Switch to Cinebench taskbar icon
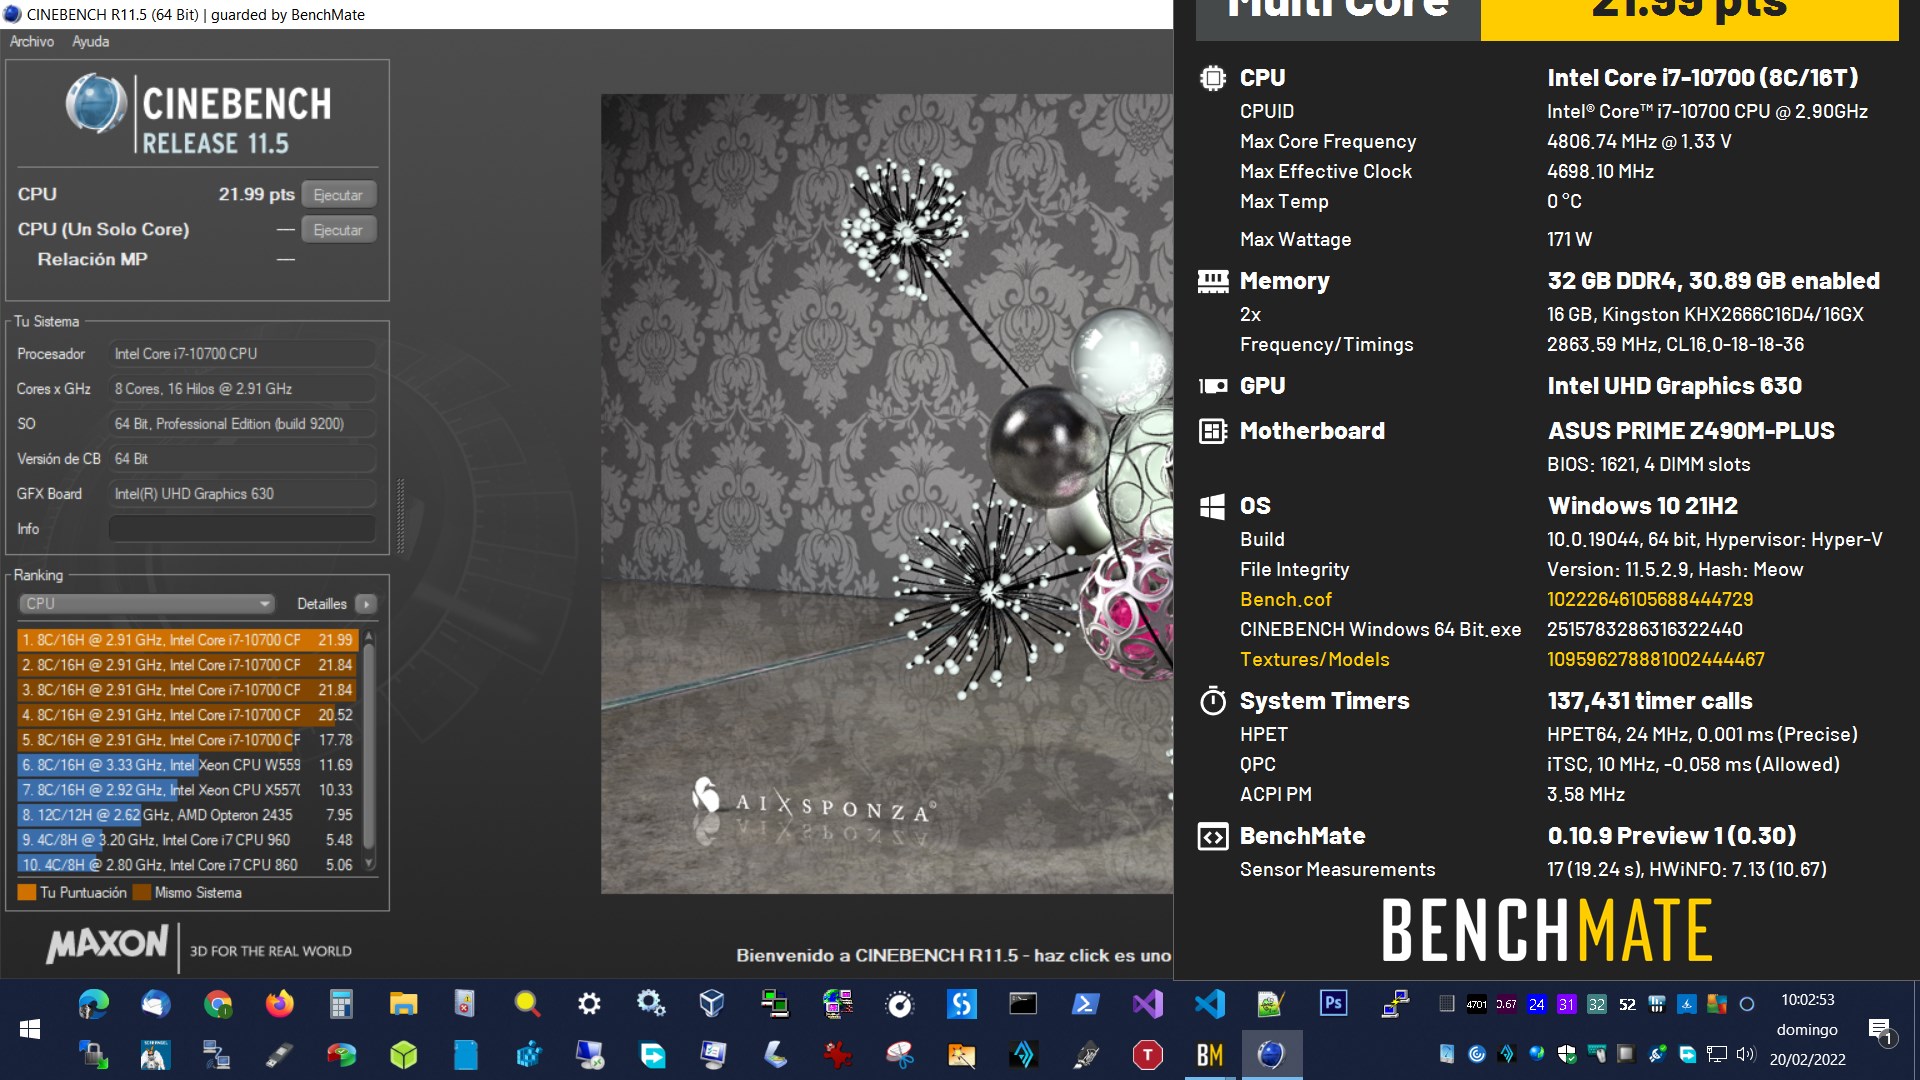Image resolution: width=1920 pixels, height=1080 pixels. pos(1271,1055)
